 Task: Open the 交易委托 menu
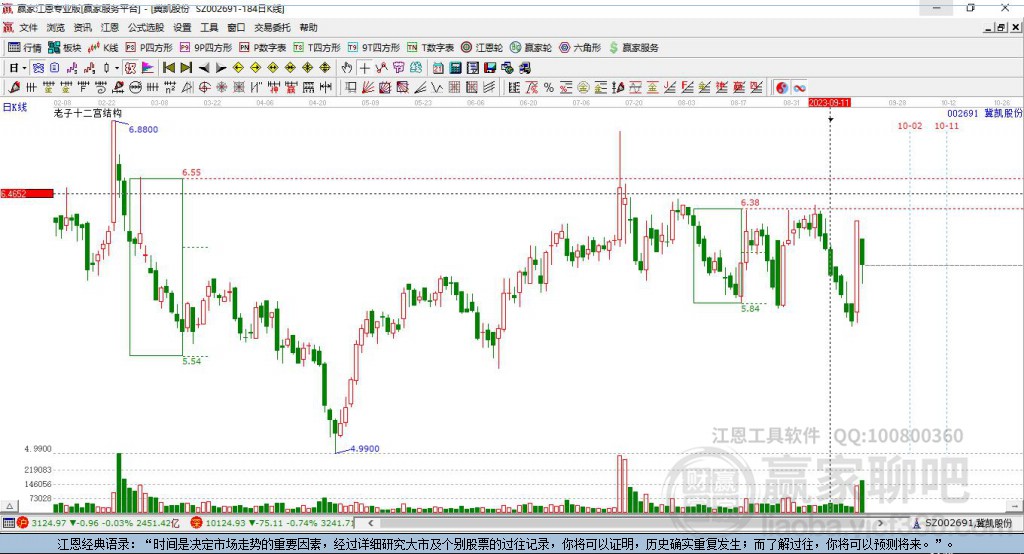click(x=272, y=27)
